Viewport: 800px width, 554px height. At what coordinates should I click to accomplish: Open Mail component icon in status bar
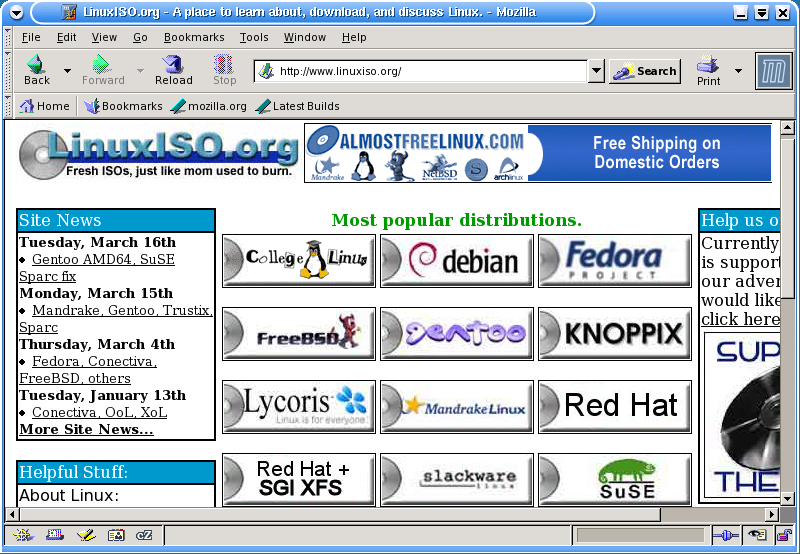coord(54,535)
